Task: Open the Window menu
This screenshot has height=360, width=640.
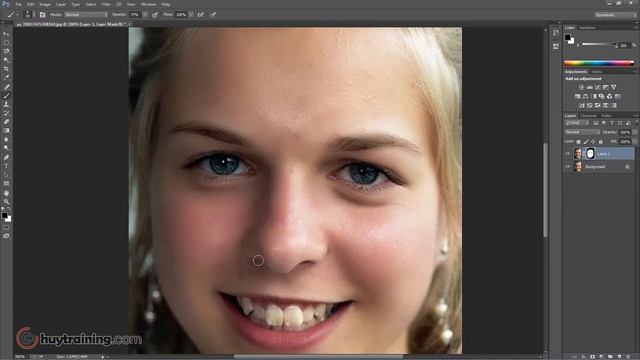Action: [149, 4]
